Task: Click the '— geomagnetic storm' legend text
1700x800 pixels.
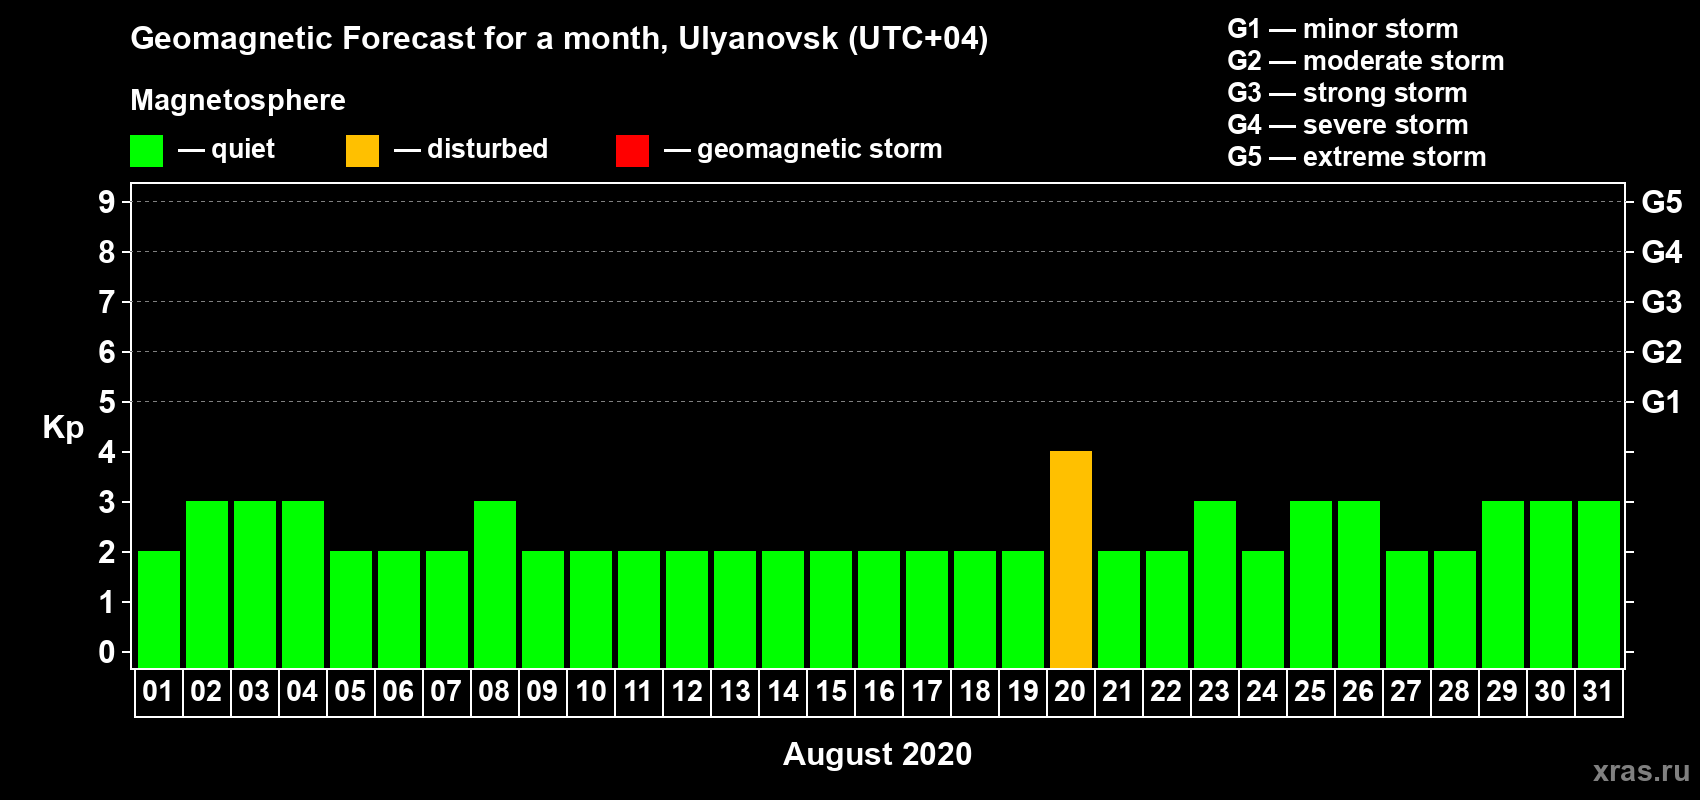Action: point(803,149)
